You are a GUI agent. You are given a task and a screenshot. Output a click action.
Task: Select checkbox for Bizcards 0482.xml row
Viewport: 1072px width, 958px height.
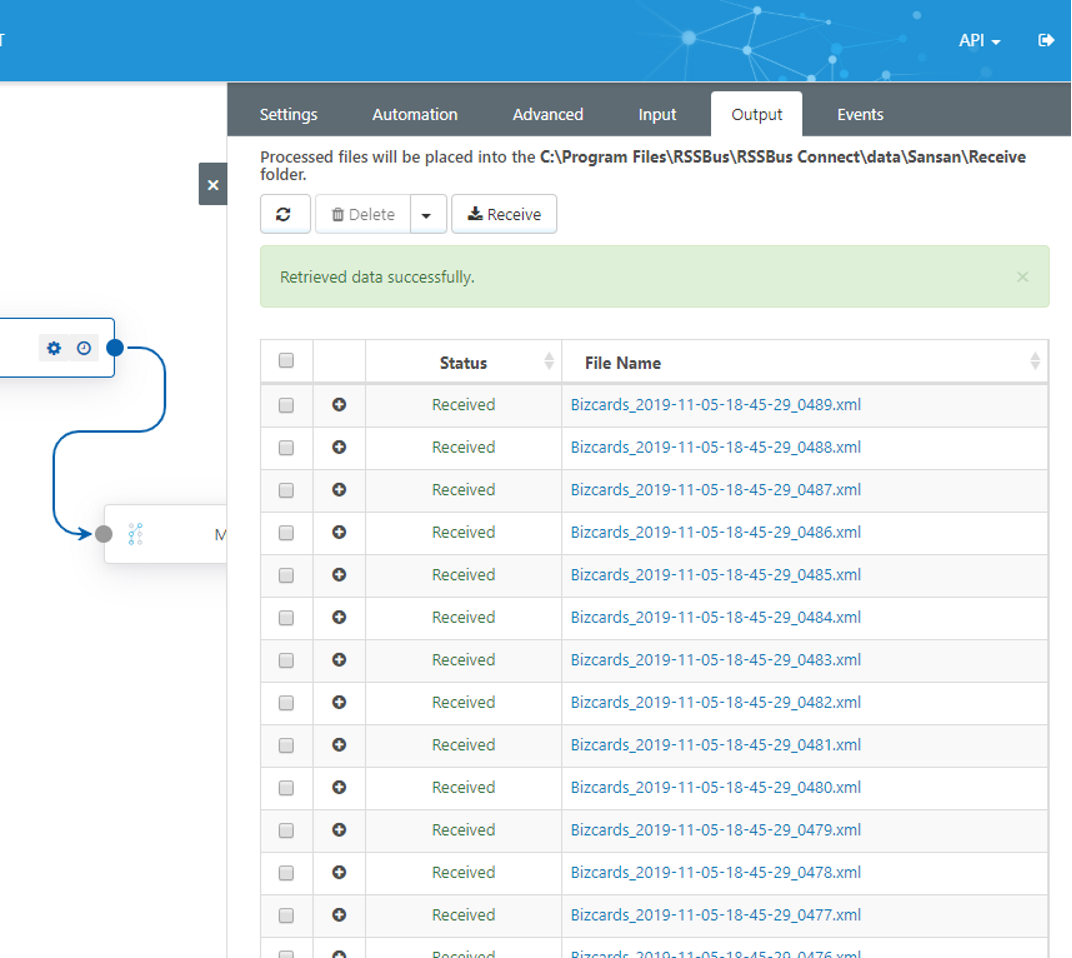[x=286, y=703]
